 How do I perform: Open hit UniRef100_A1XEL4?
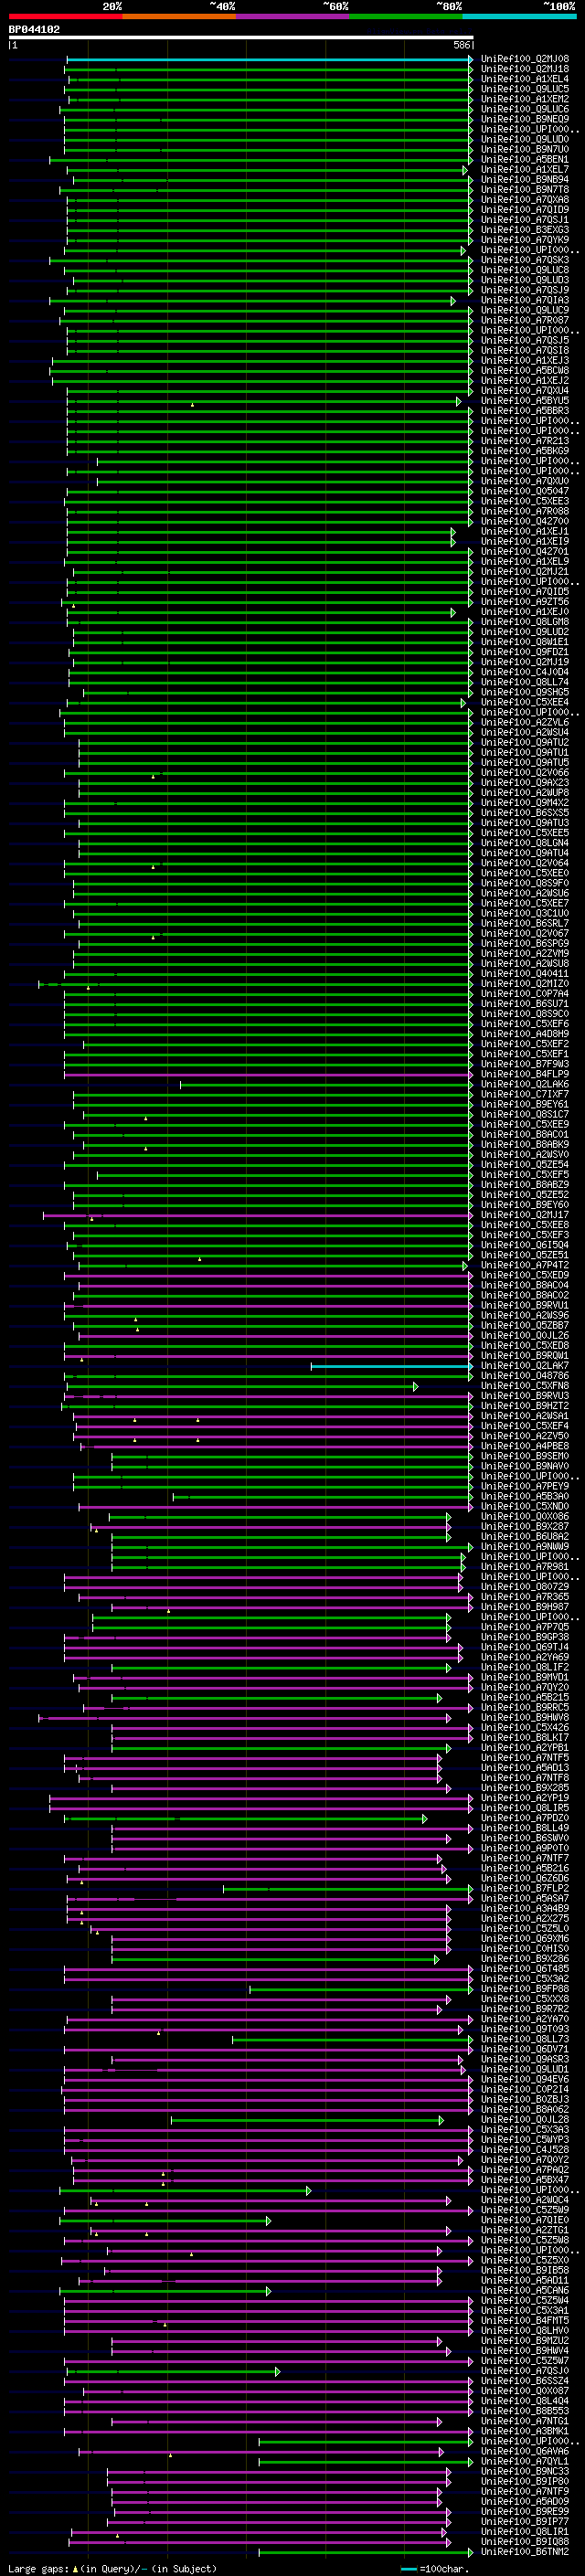click(525, 79)
